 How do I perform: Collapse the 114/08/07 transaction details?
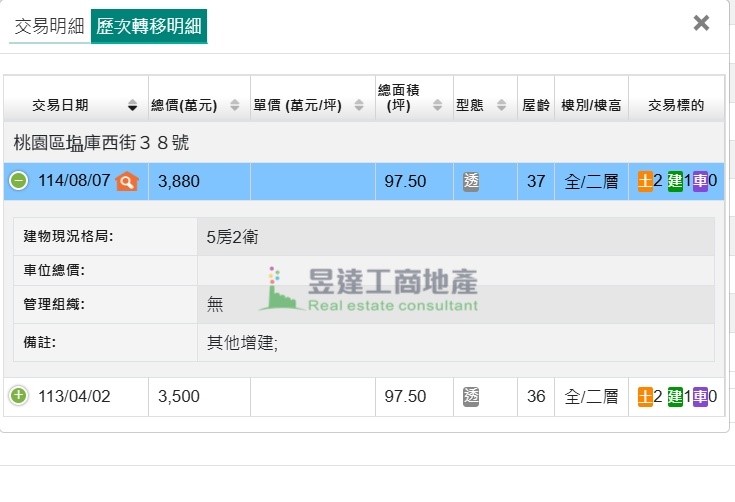click(x=19, y=181)
